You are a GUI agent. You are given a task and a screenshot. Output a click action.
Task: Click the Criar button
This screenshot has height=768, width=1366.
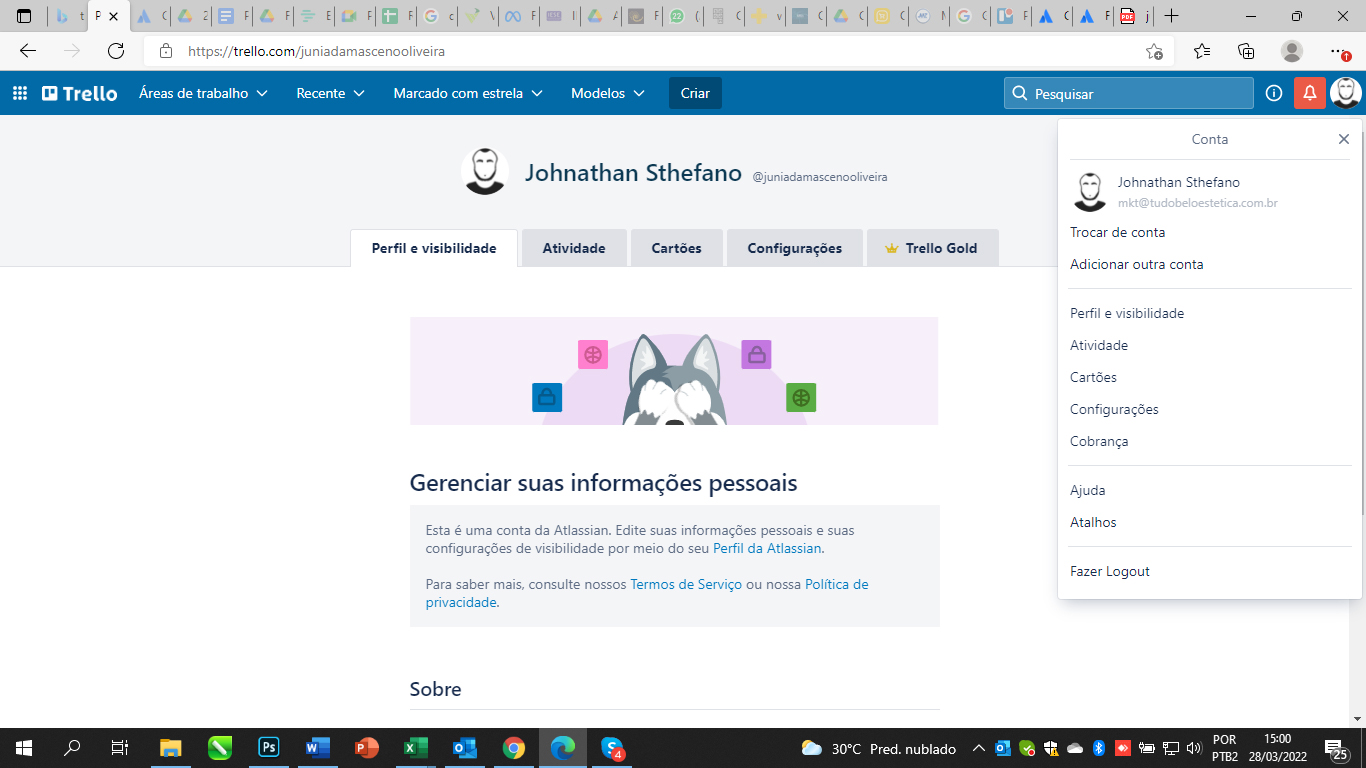(695, 93)
